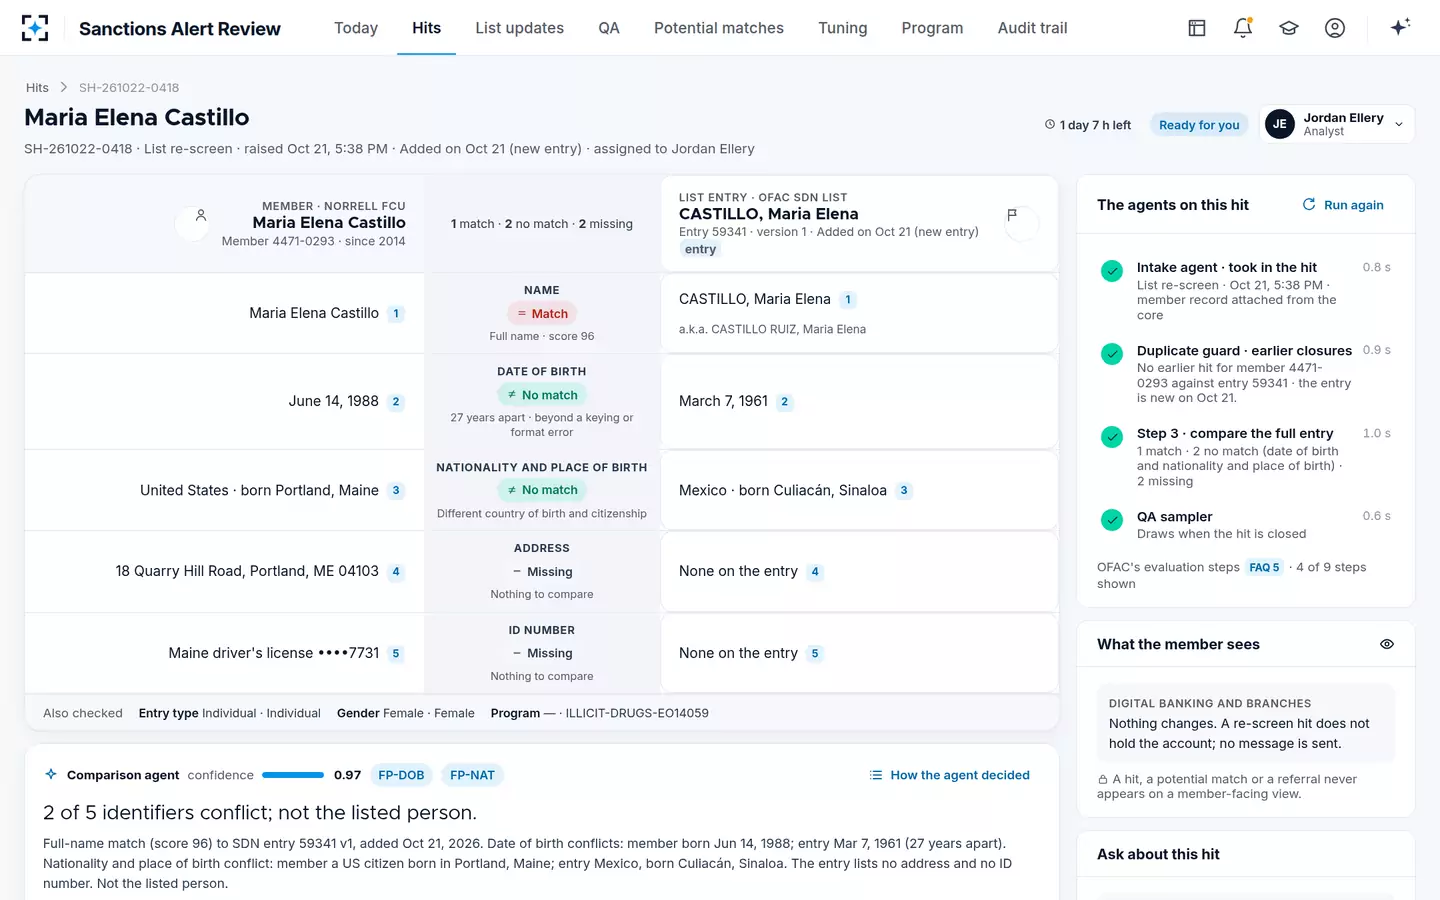Click the FAQ 5 tag

pyautogui.click(x=1264, y=567)
